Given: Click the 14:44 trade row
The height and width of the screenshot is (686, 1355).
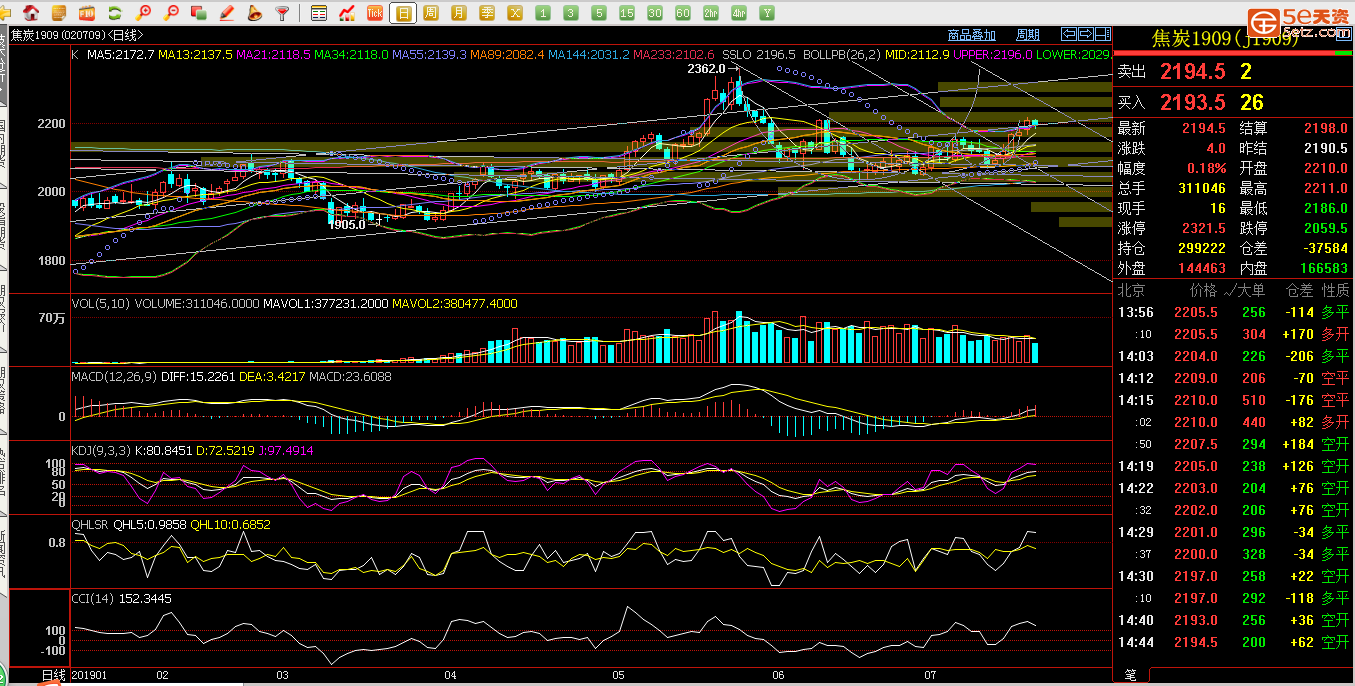Looking at the screenshot, I should click(x=1232, y=642).
